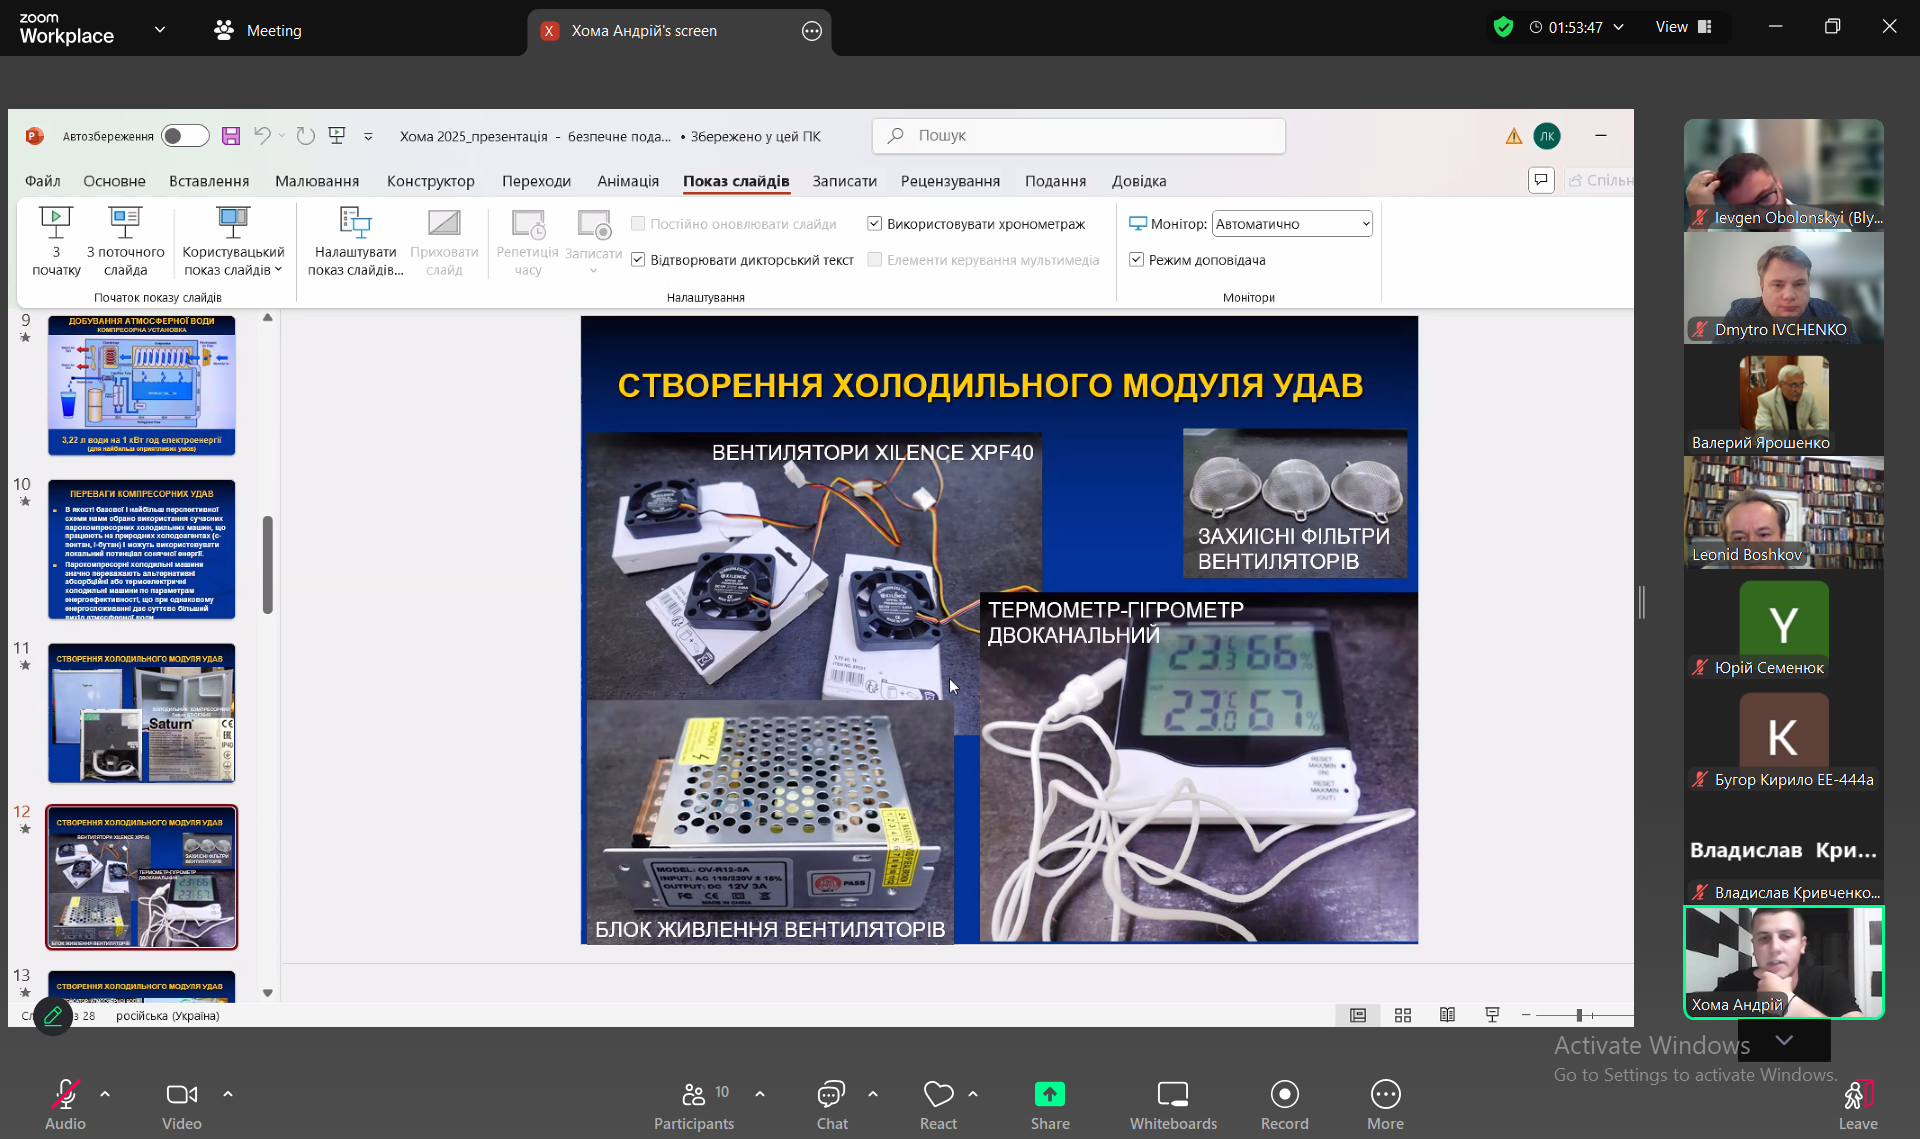Expand Zoom Workplace dropdown chevron

tap(160, 30)
